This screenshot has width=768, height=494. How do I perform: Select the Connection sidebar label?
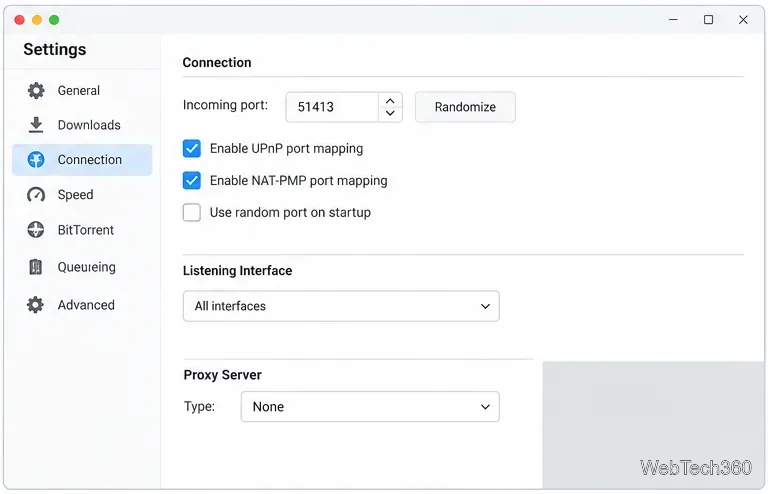[x=90, y=160]
